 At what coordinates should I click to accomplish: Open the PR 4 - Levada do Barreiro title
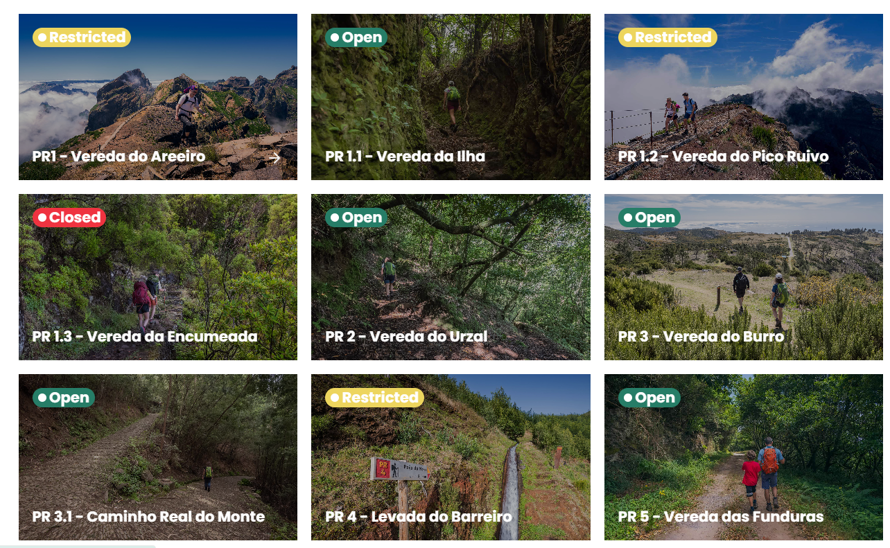[418, 516]
